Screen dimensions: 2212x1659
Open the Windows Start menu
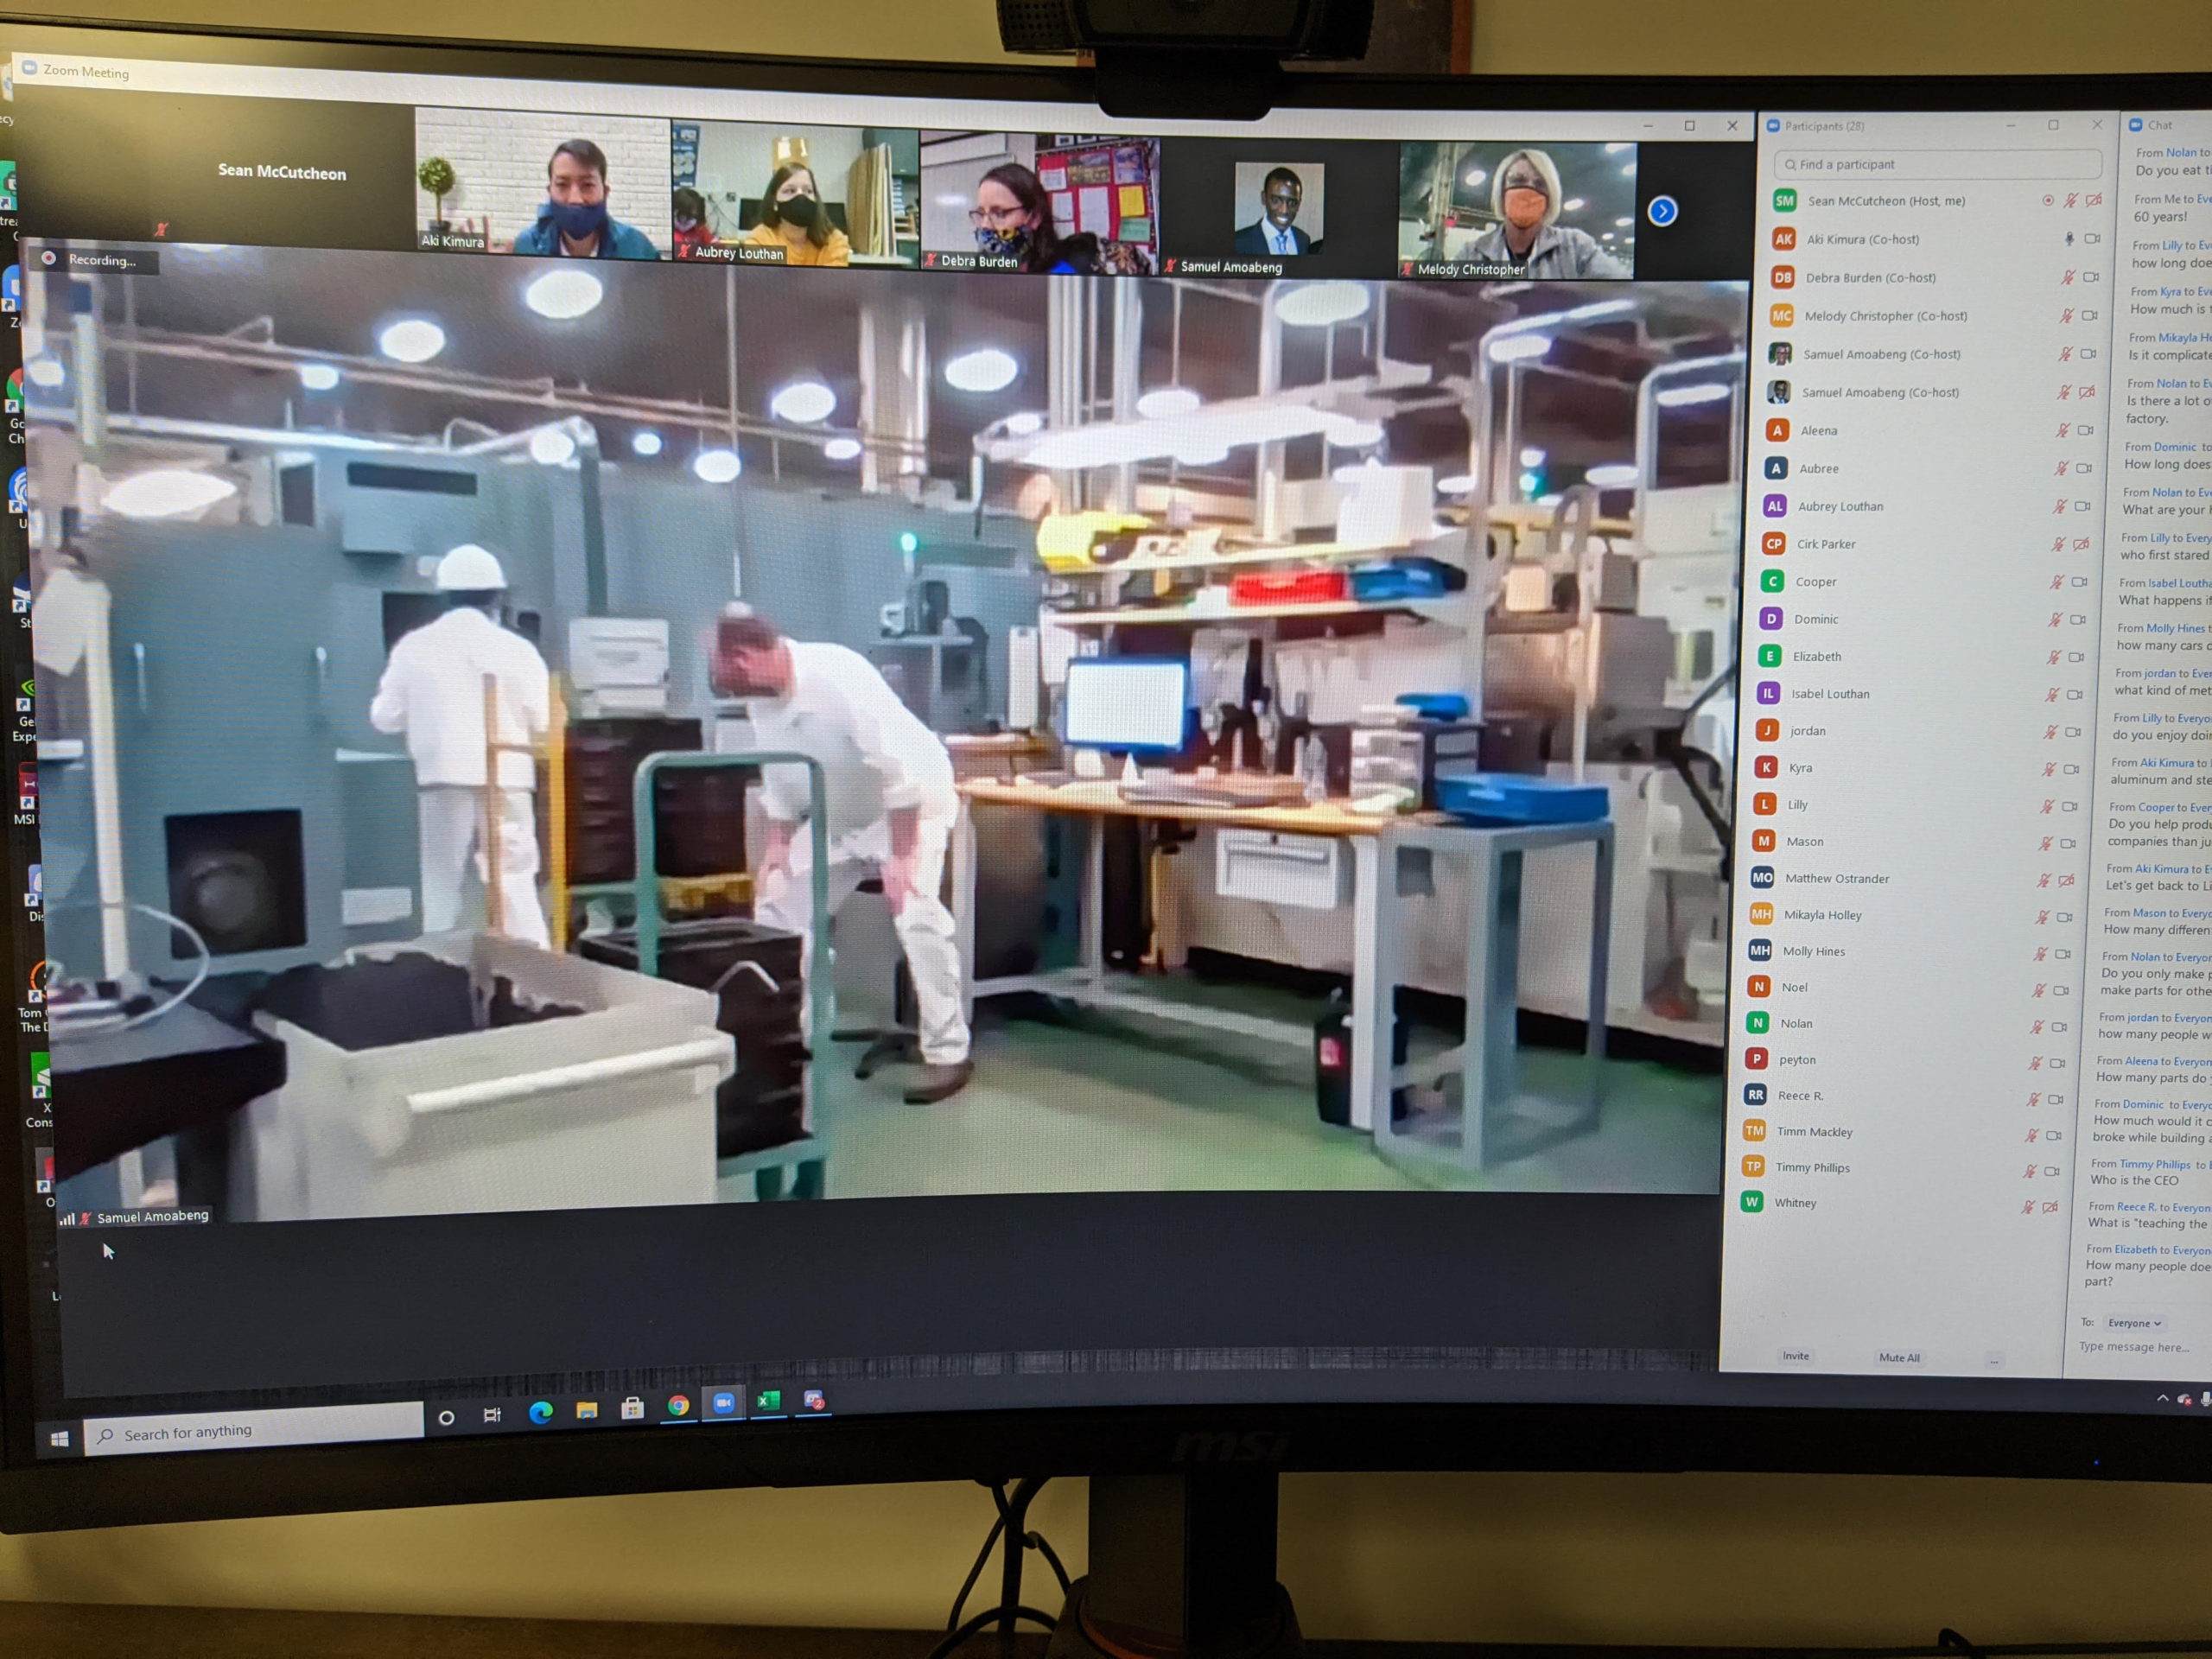59,1438
